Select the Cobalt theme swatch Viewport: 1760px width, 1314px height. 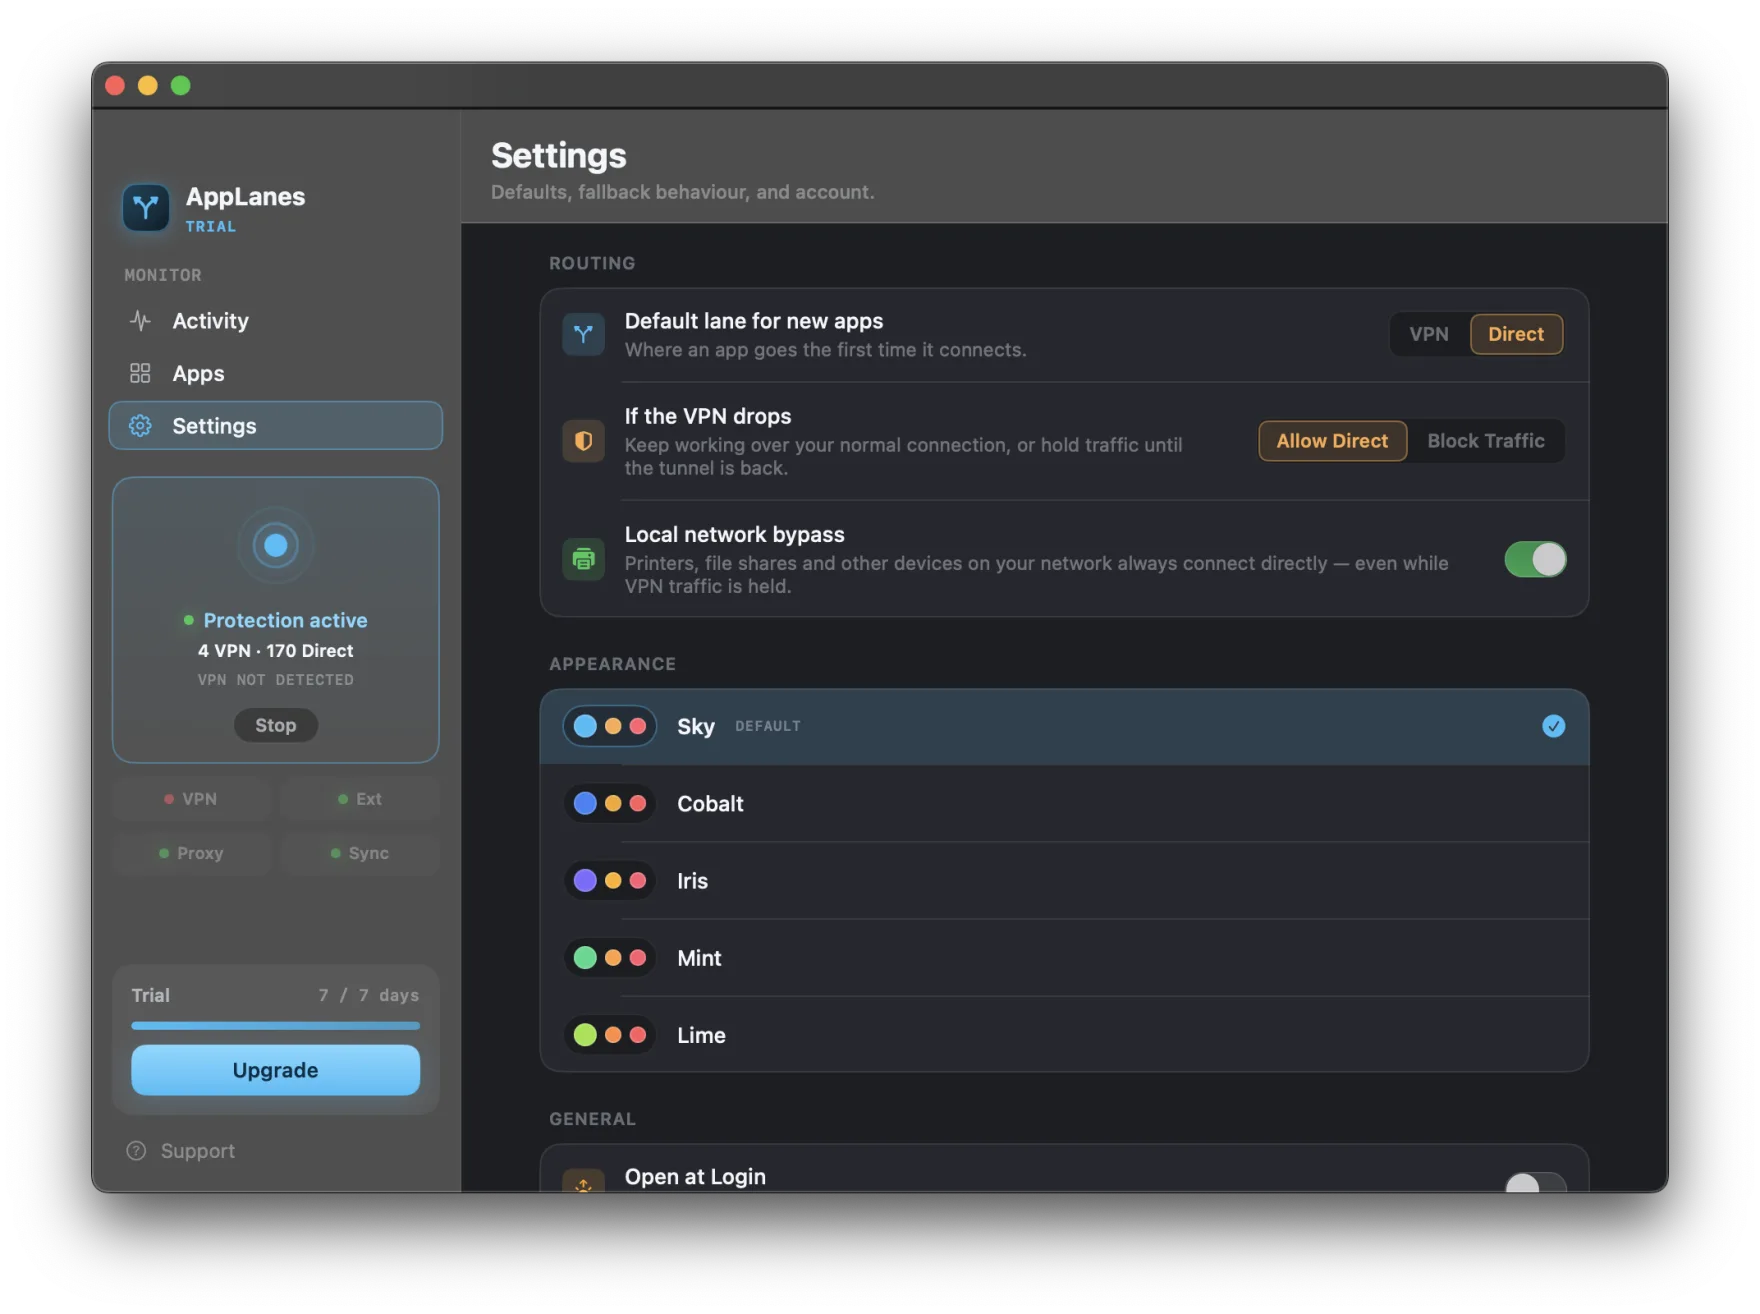click(x=610, y=803)
